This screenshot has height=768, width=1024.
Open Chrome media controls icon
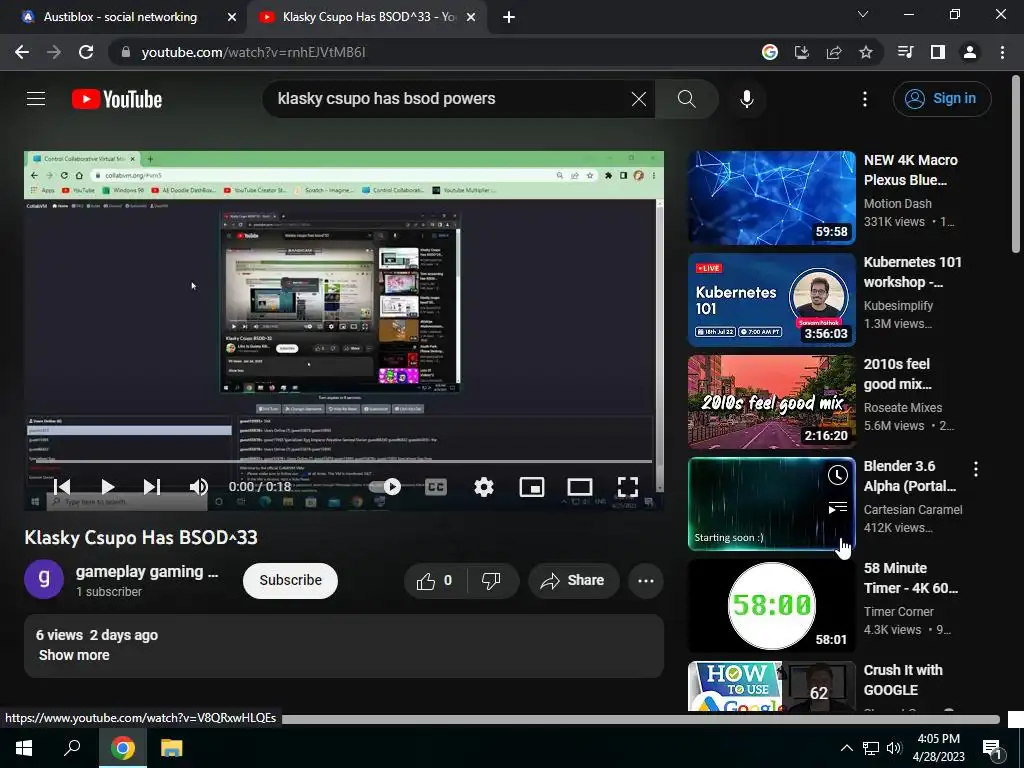(905, 52)
